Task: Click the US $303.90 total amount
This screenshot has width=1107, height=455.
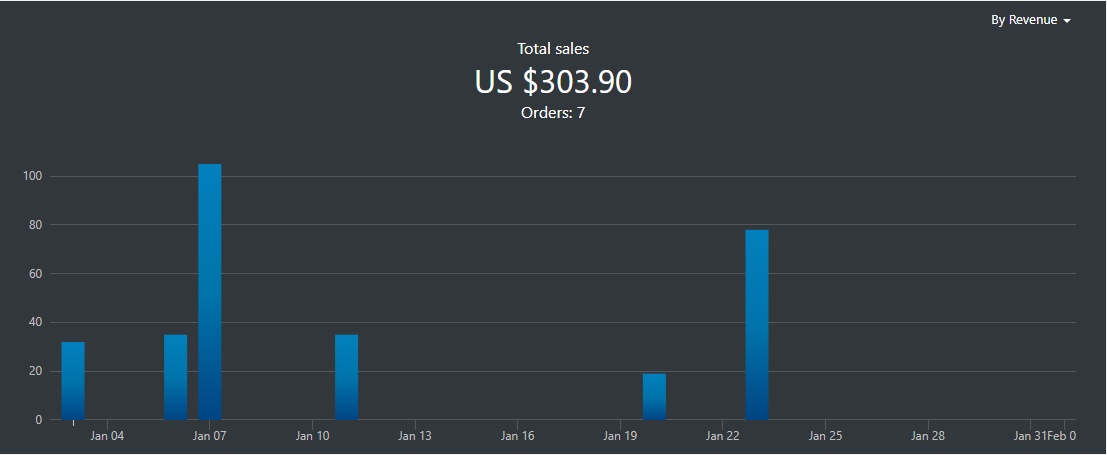Action: pyautogui.click(x=553, y=82)
